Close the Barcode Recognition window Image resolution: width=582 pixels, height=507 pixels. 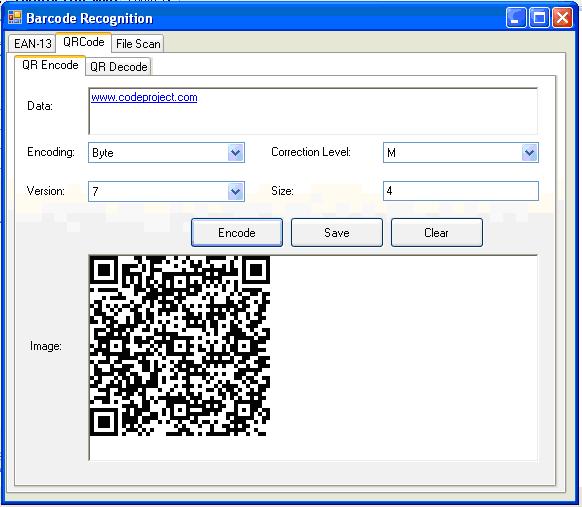tap(562, 17)
